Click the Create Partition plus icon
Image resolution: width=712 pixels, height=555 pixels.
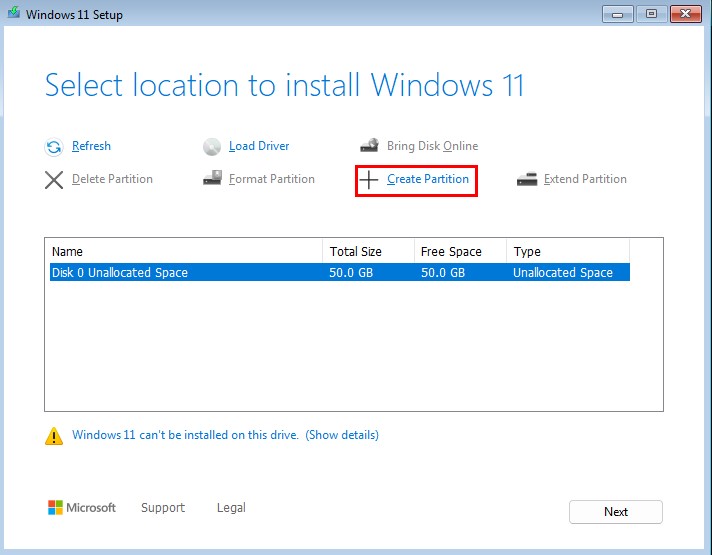[370, 180]
